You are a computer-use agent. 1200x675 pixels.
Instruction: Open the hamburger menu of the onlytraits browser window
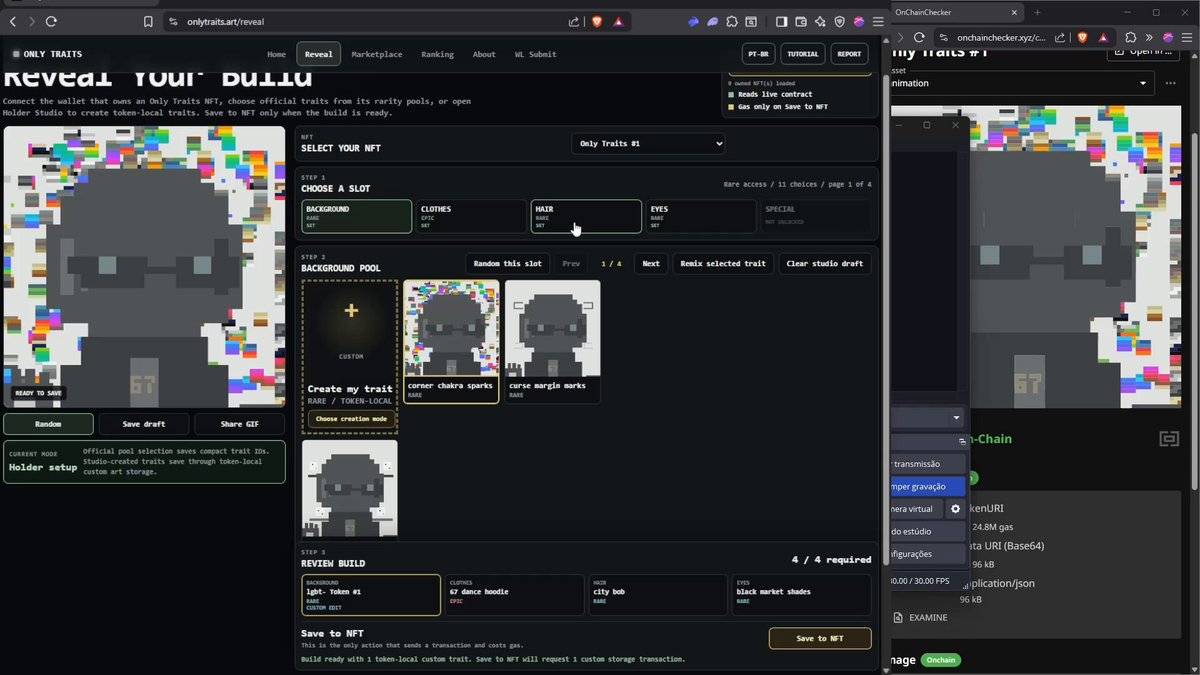click(x=877, y=21)
